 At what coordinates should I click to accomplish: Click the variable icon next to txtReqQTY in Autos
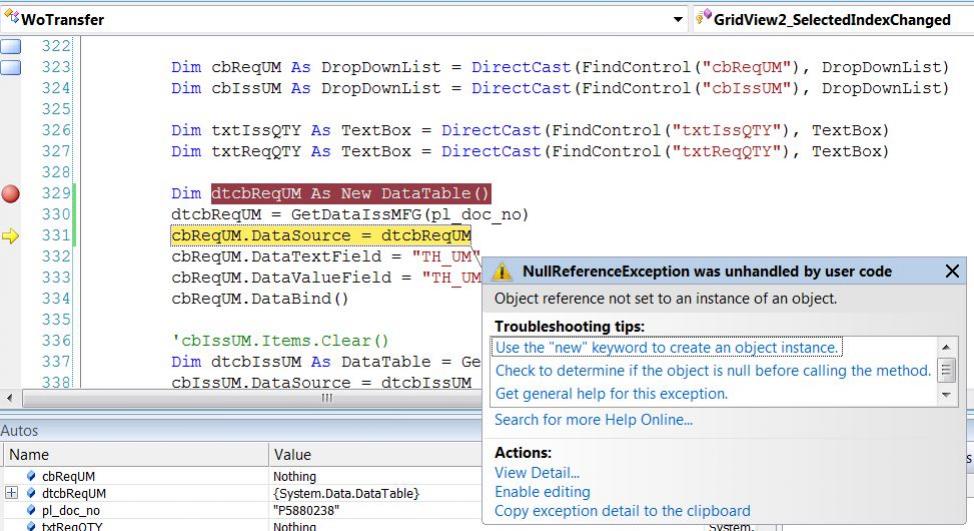click(x=31, y=526)
